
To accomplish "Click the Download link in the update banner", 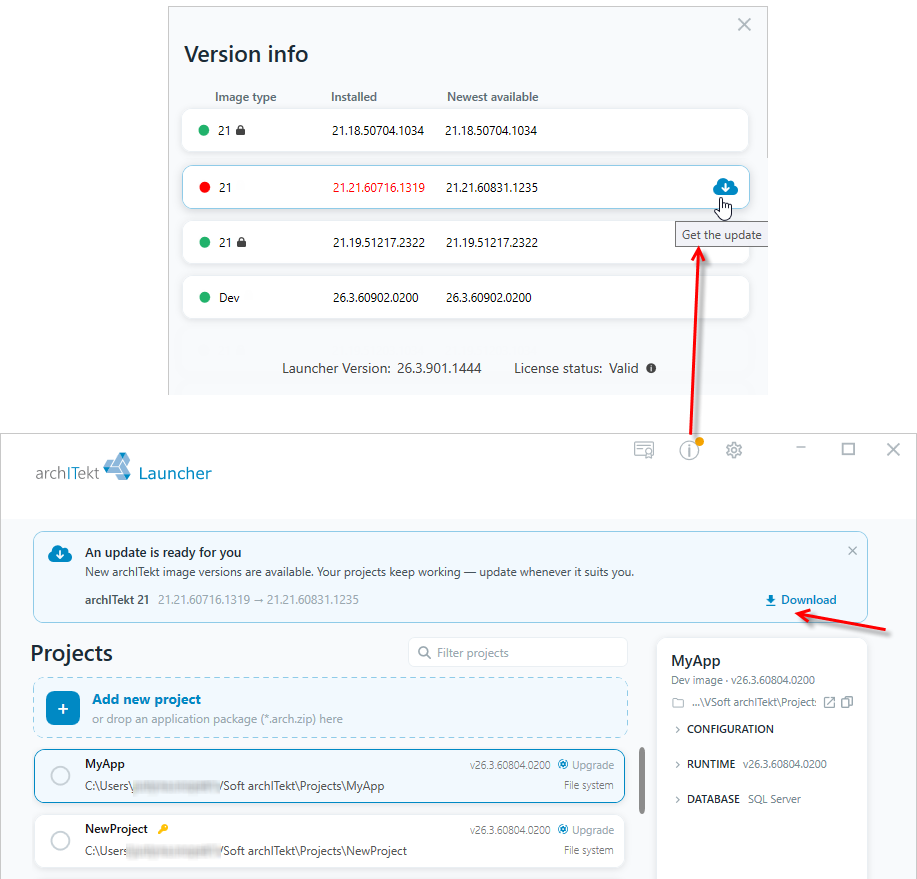I will (x=801, y=600).
